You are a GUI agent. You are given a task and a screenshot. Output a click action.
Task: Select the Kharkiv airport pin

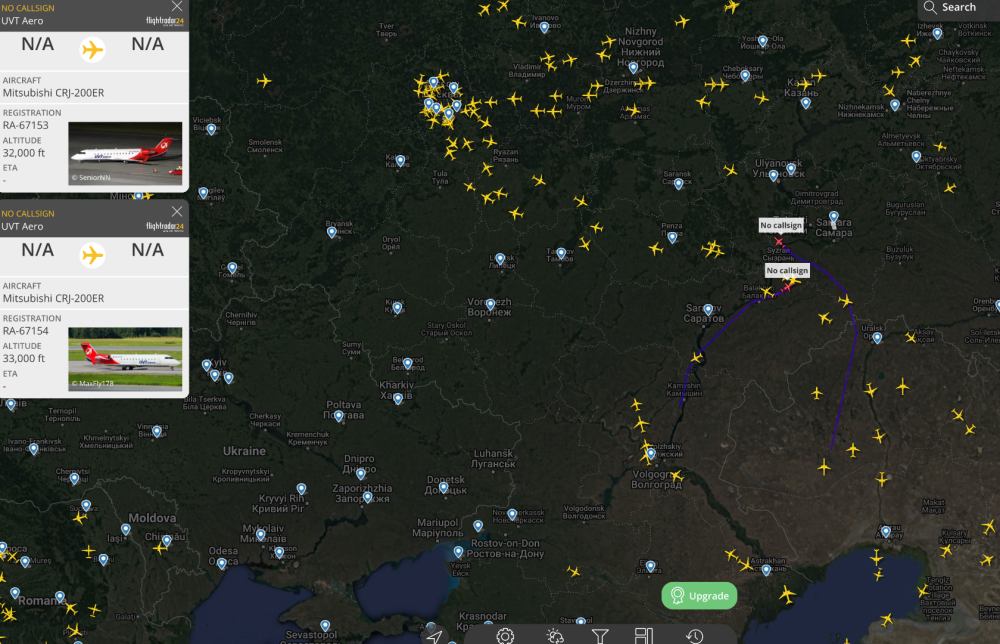tap(397, 397)
